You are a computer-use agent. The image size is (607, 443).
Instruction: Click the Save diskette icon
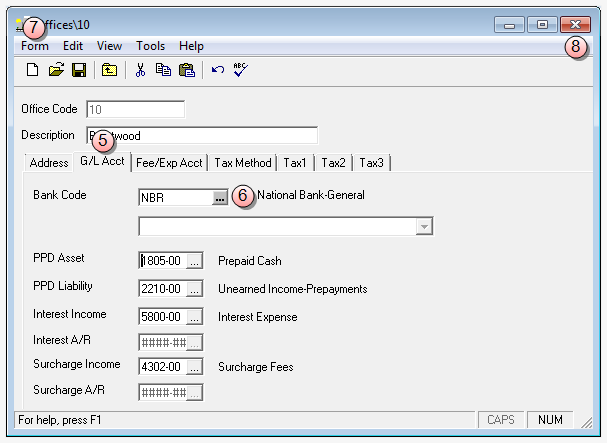(78, 70)
